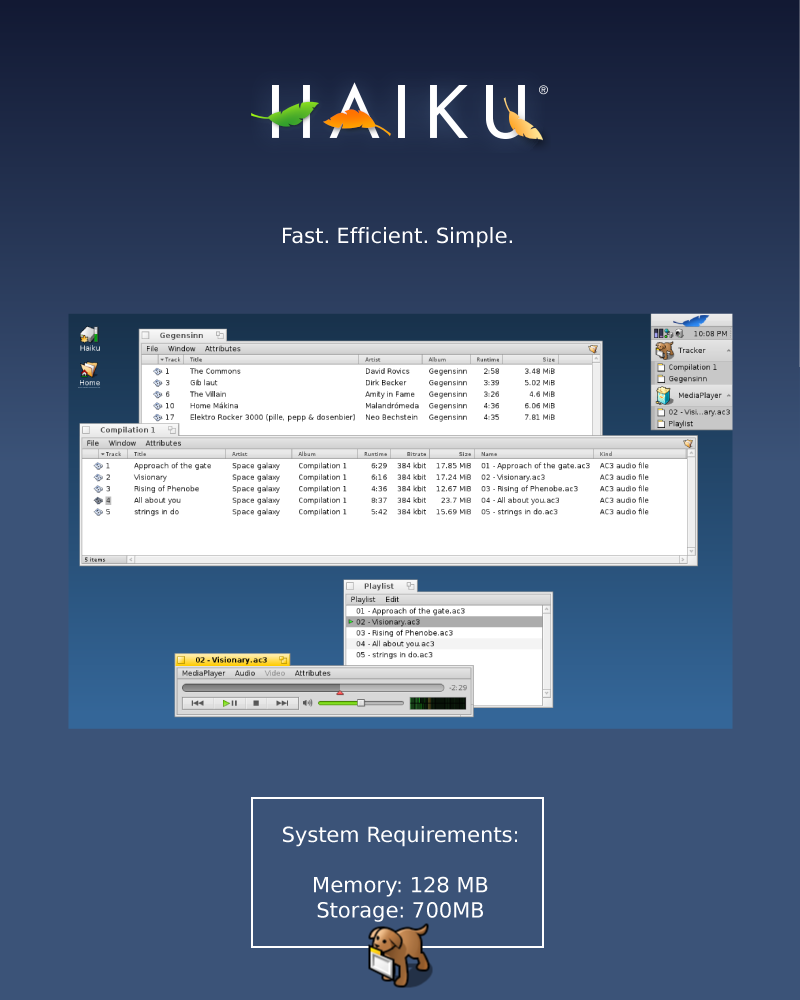Select 05 - strings in do.ac3 in Playlist window
This screenshot has height=1000, width=800.
tap(444, 655)
